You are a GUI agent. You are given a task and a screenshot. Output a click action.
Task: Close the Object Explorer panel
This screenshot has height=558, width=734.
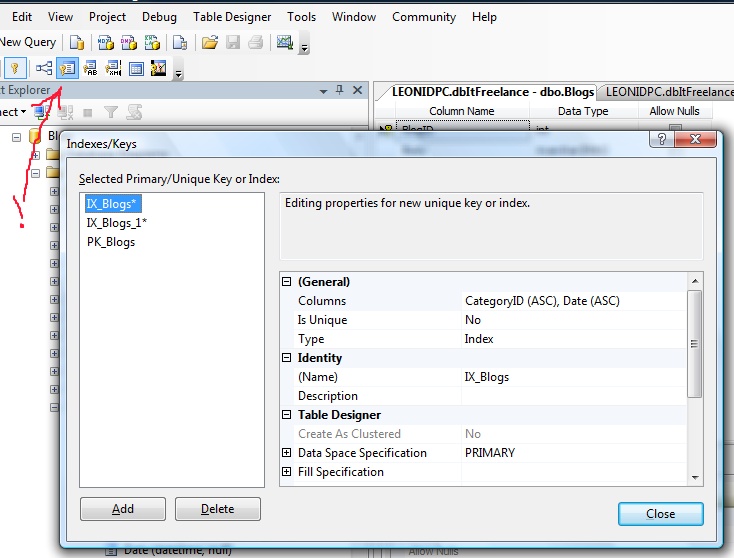[357, 90]
